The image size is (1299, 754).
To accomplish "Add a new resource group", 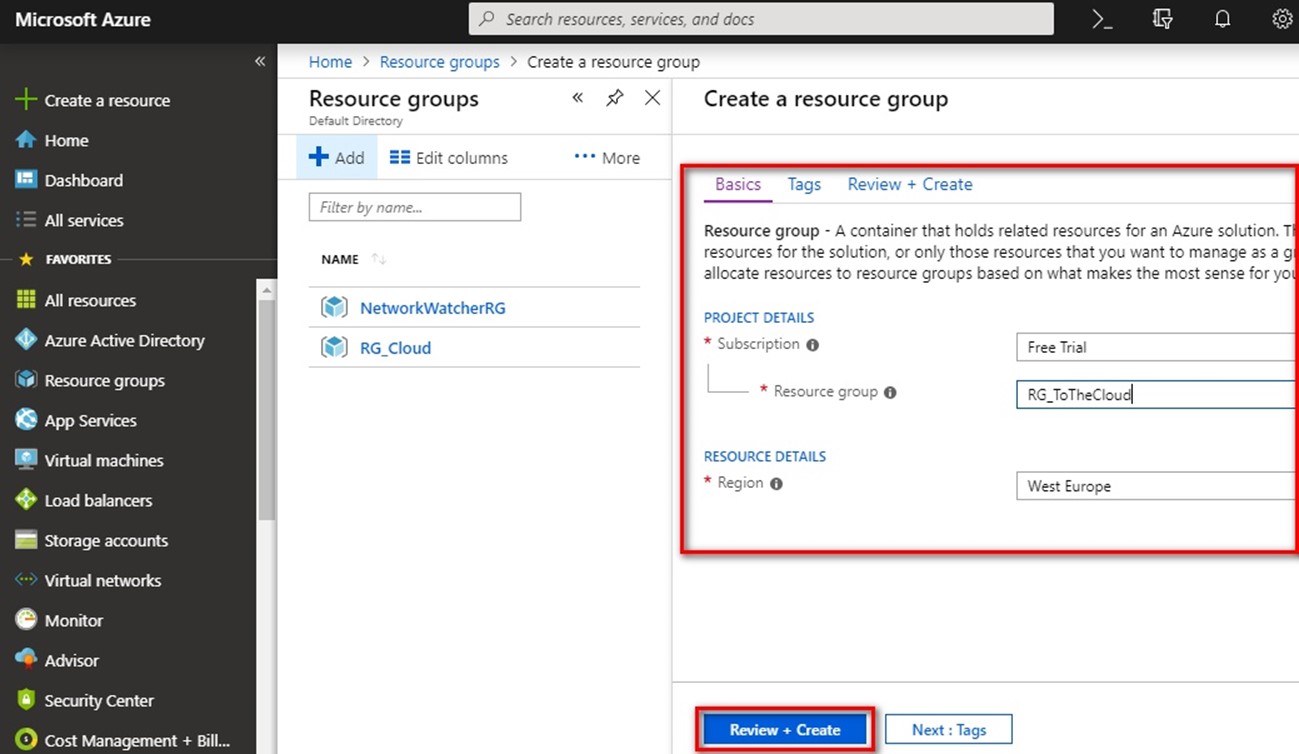I will pyautogui.click(x=337, y=157).
